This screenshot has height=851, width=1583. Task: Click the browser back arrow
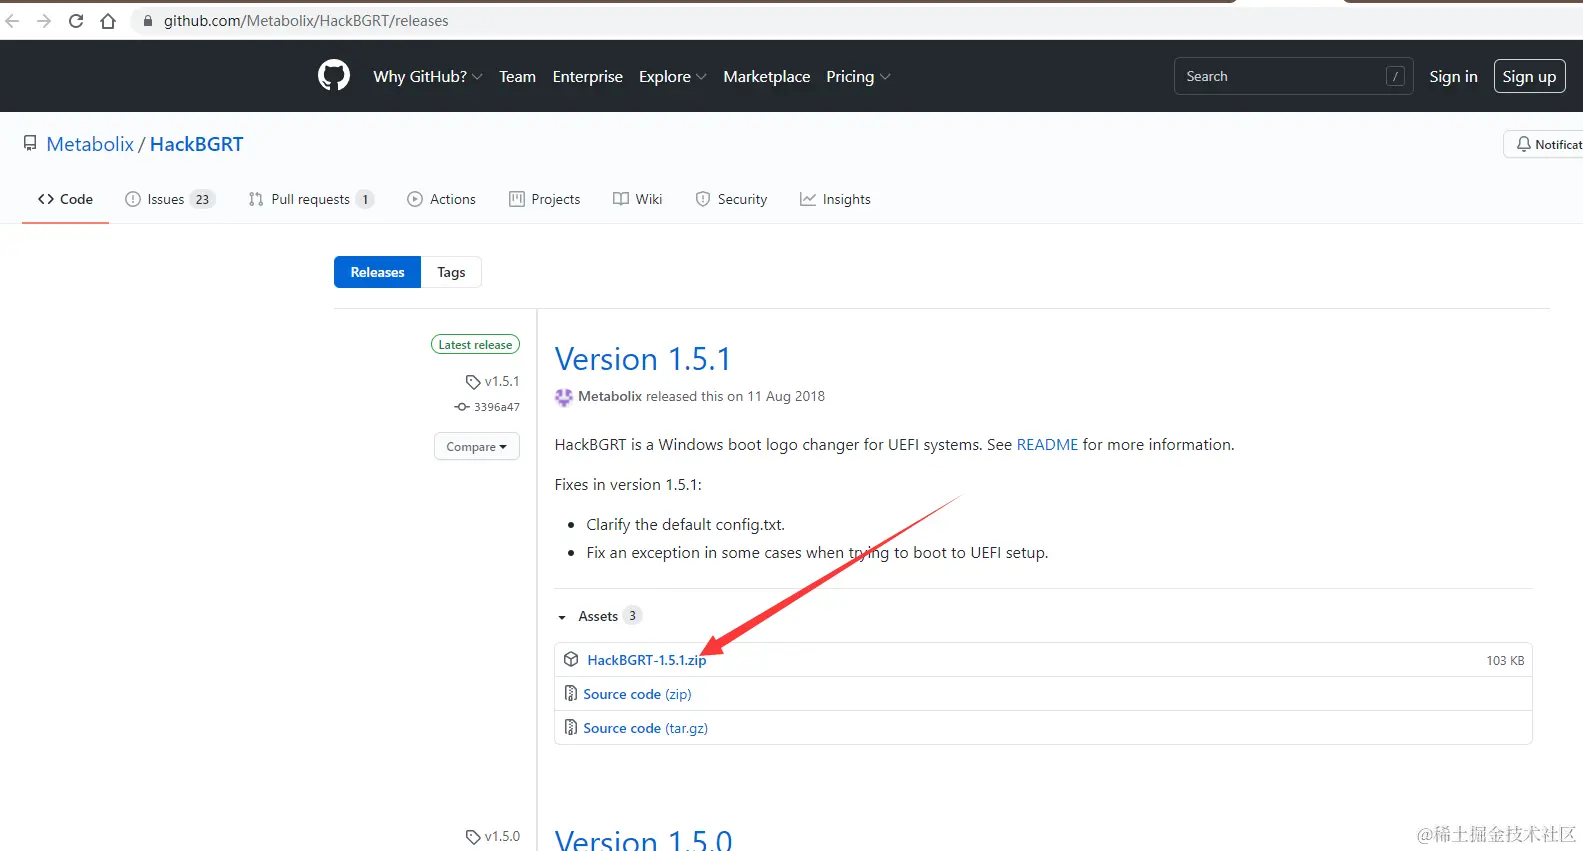[x=13, y=21]
